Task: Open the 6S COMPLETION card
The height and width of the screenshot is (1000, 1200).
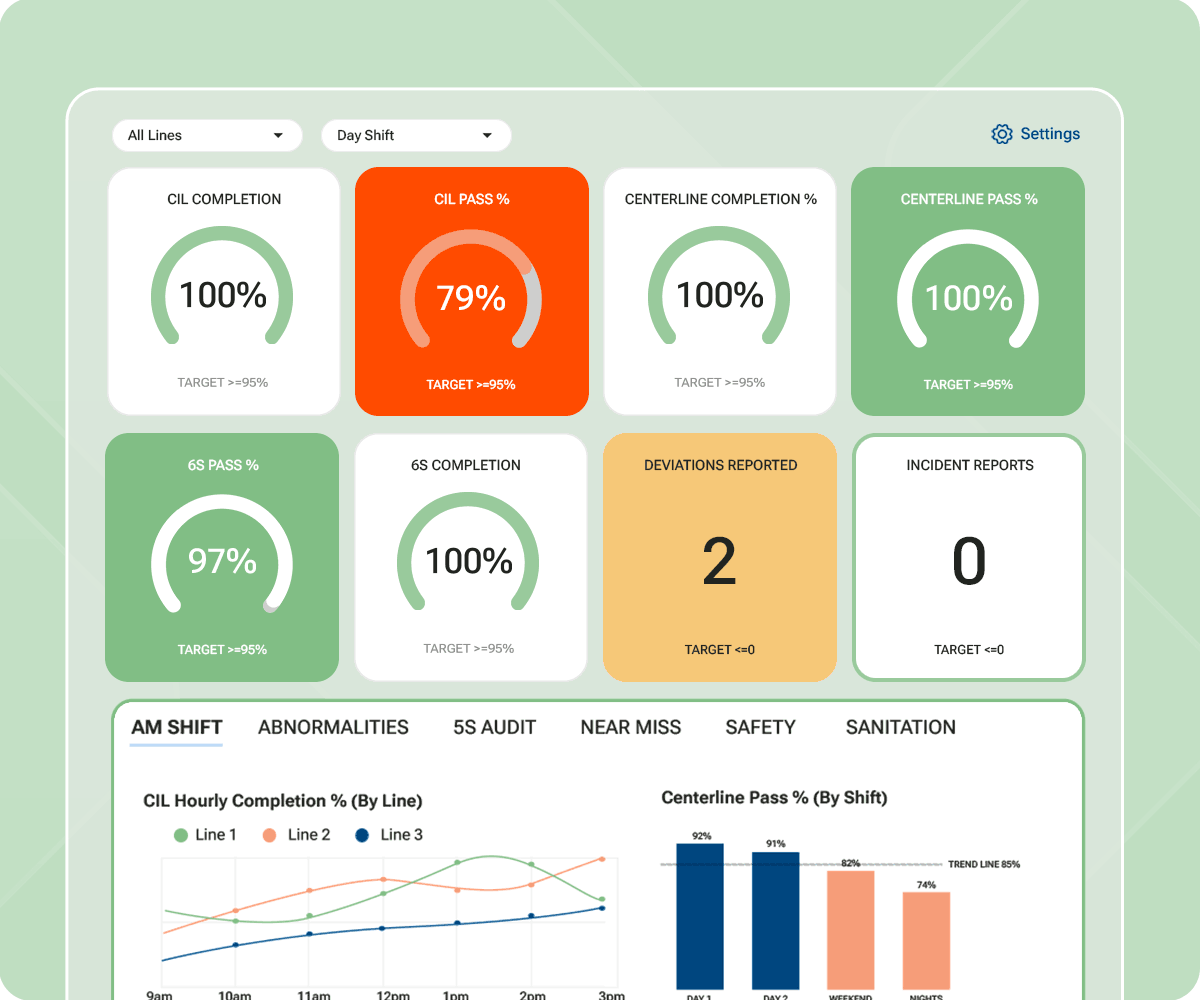Action: click(x=471, y=557)
